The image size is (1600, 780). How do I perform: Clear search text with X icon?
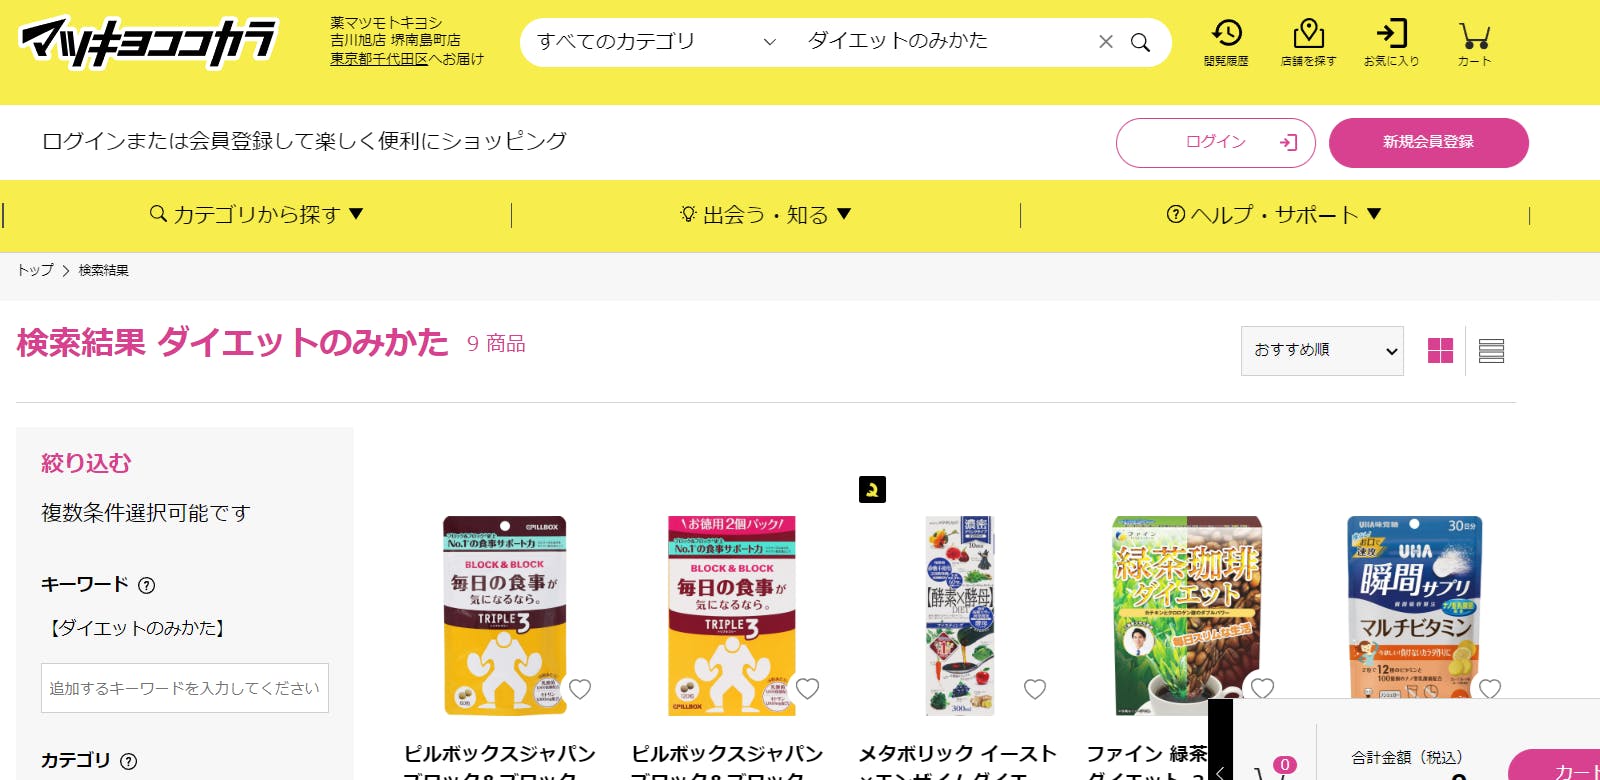(1106, 42)
